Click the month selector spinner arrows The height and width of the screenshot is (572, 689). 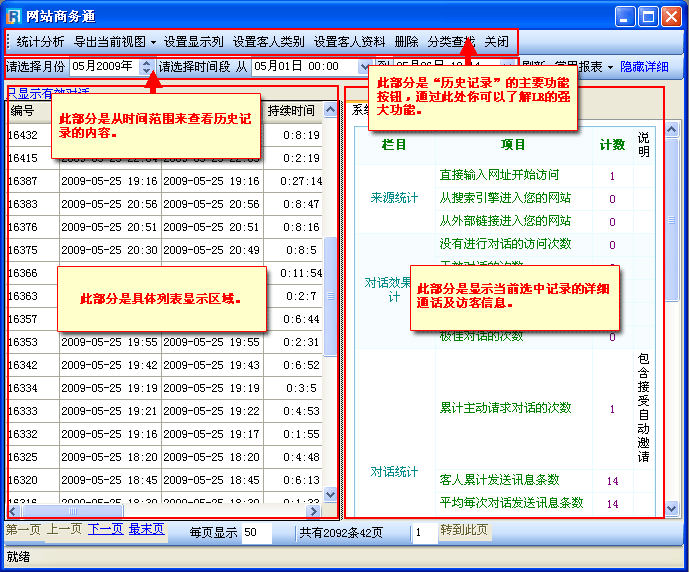click(147, 66)
